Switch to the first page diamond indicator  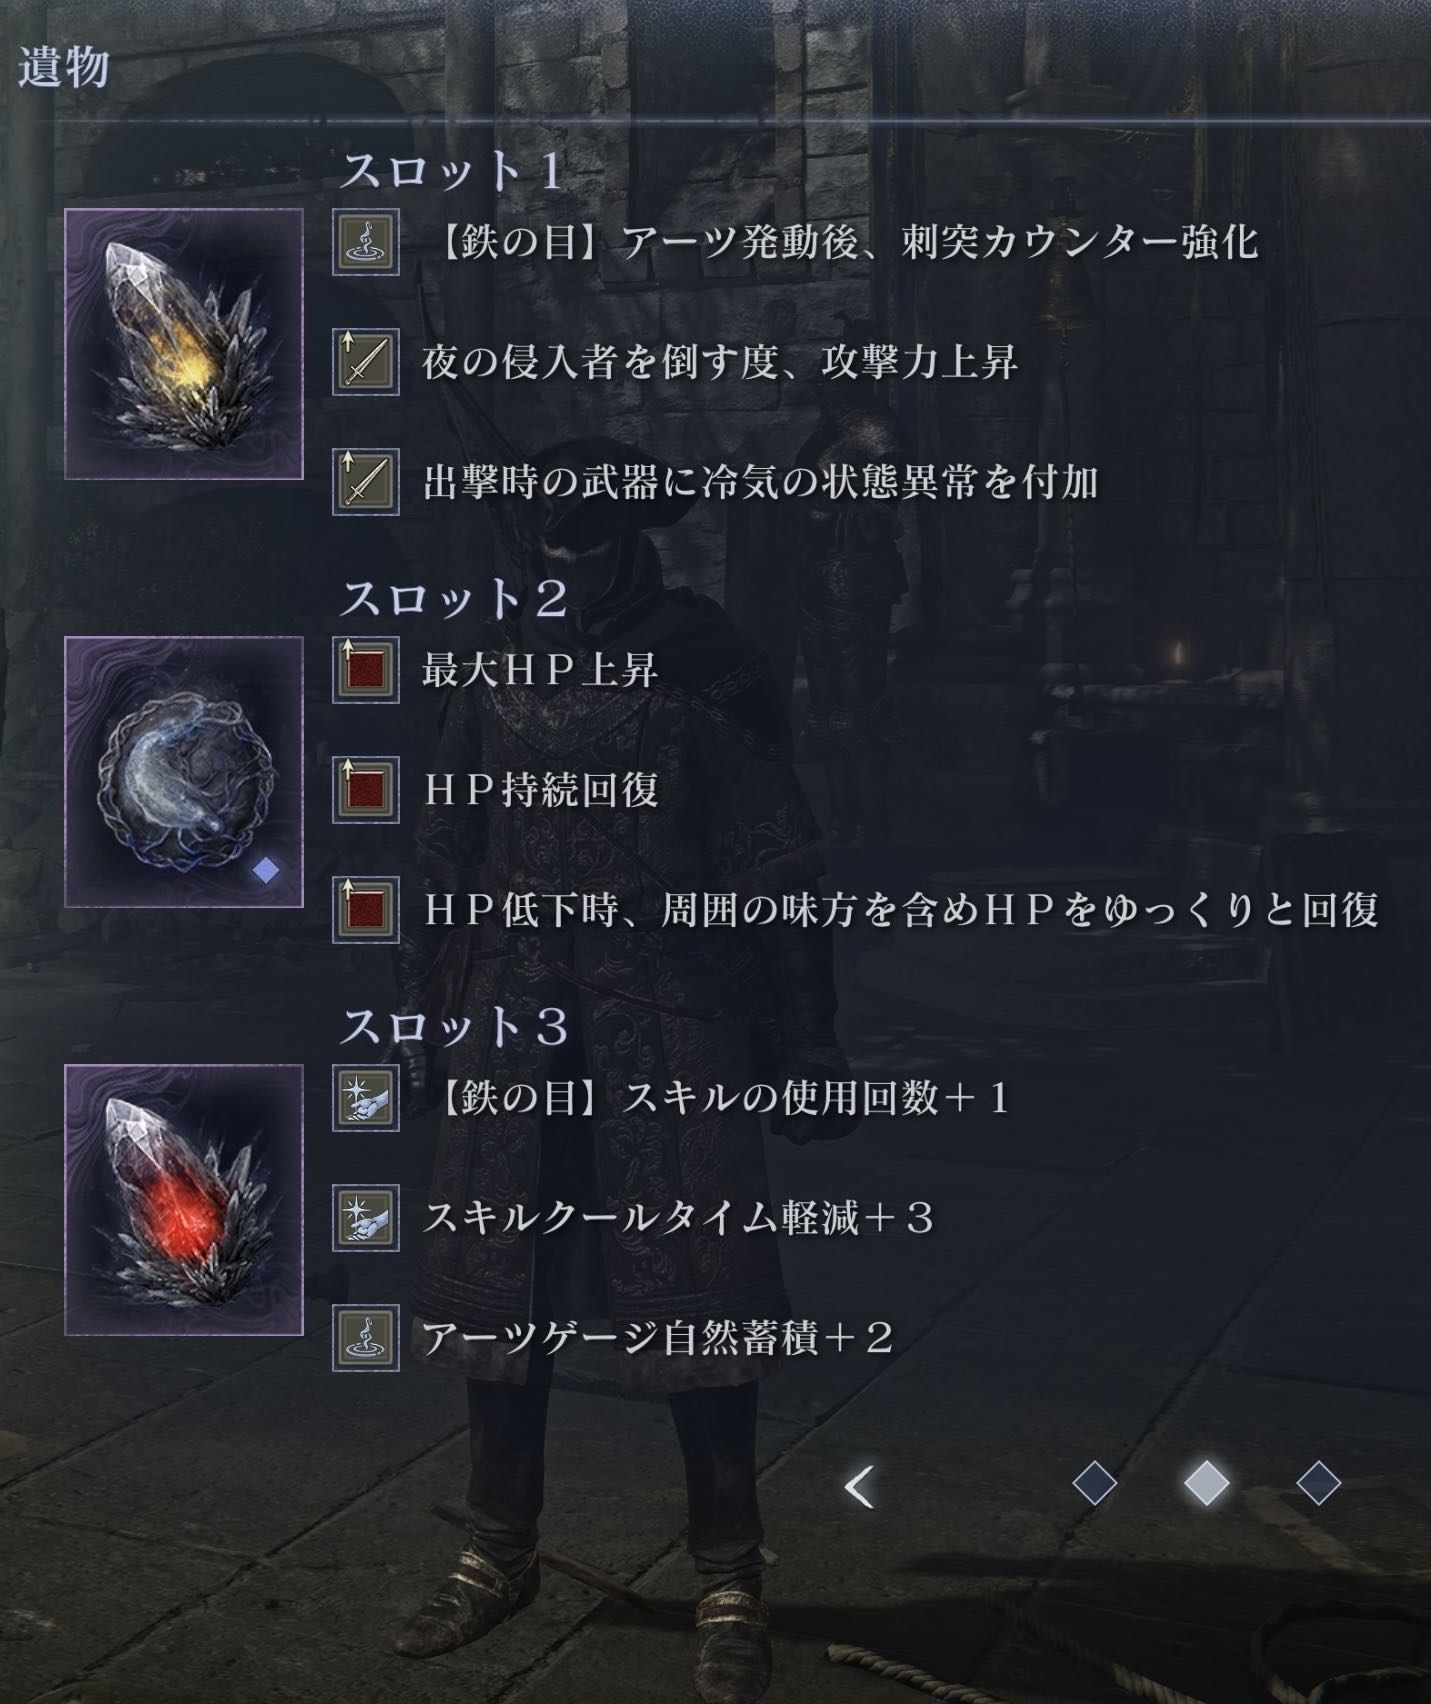coord(1094,1483)
